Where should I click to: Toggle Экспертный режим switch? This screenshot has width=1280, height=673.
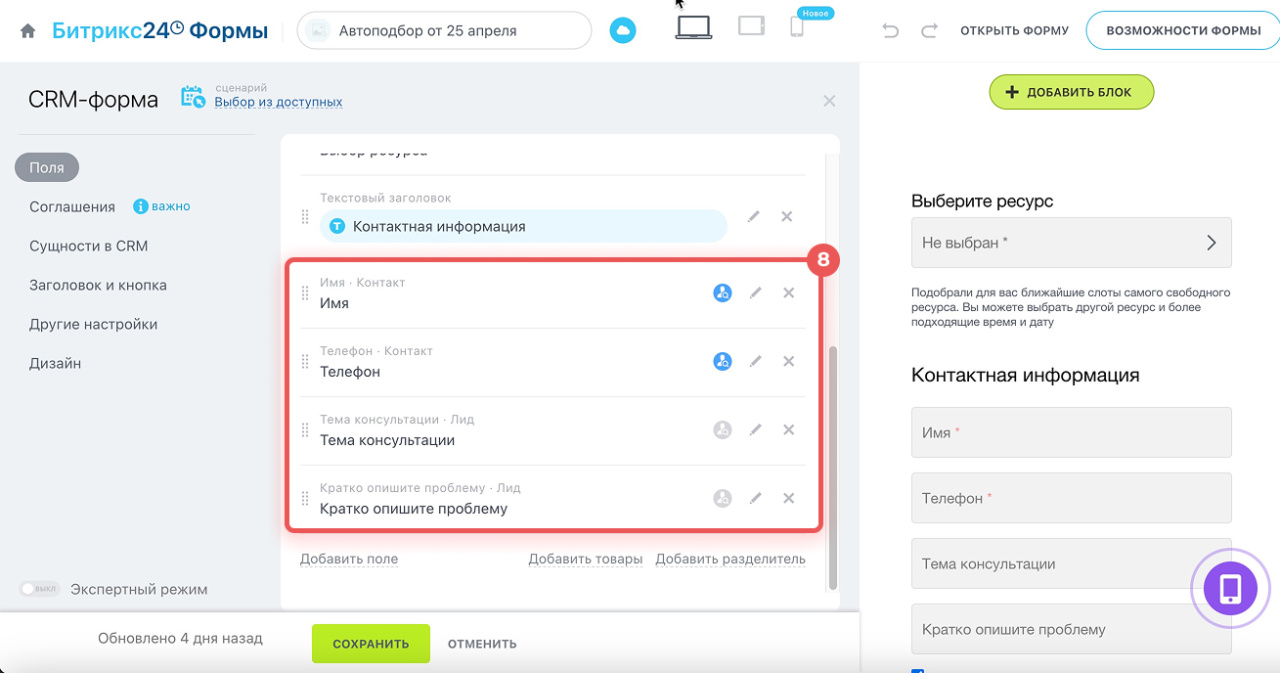pyautogui.click(x=40, y=589)
